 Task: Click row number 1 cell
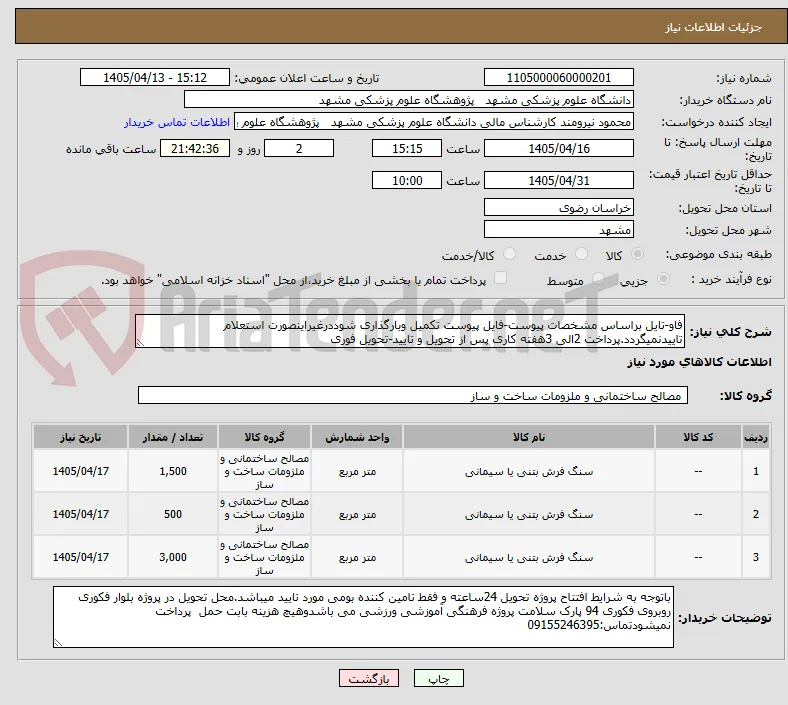pyautogui.click(x=755, y=471)
